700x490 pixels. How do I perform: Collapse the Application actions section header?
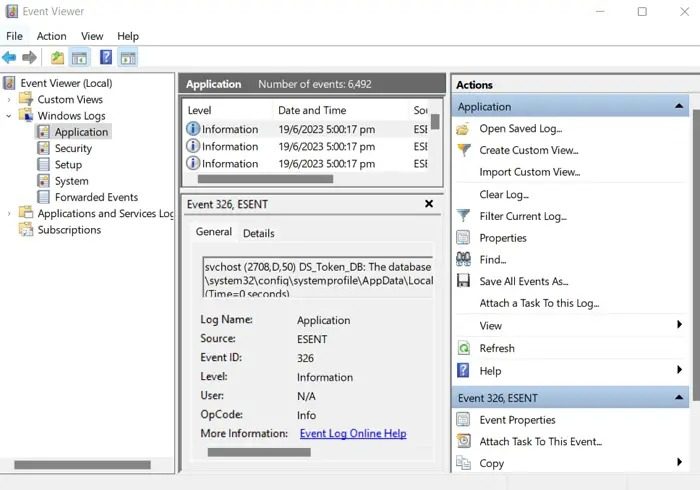(680, 107)
